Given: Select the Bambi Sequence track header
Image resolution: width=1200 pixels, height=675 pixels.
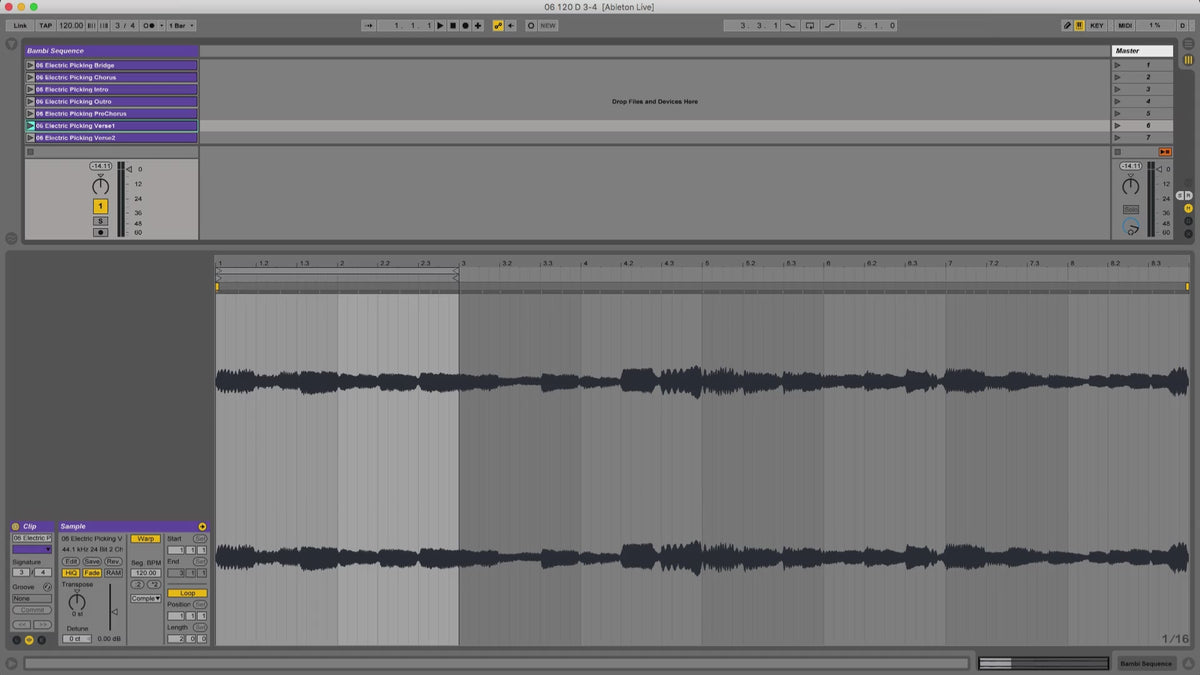Looking at the screenshot, I should click(x=110, y=50).
